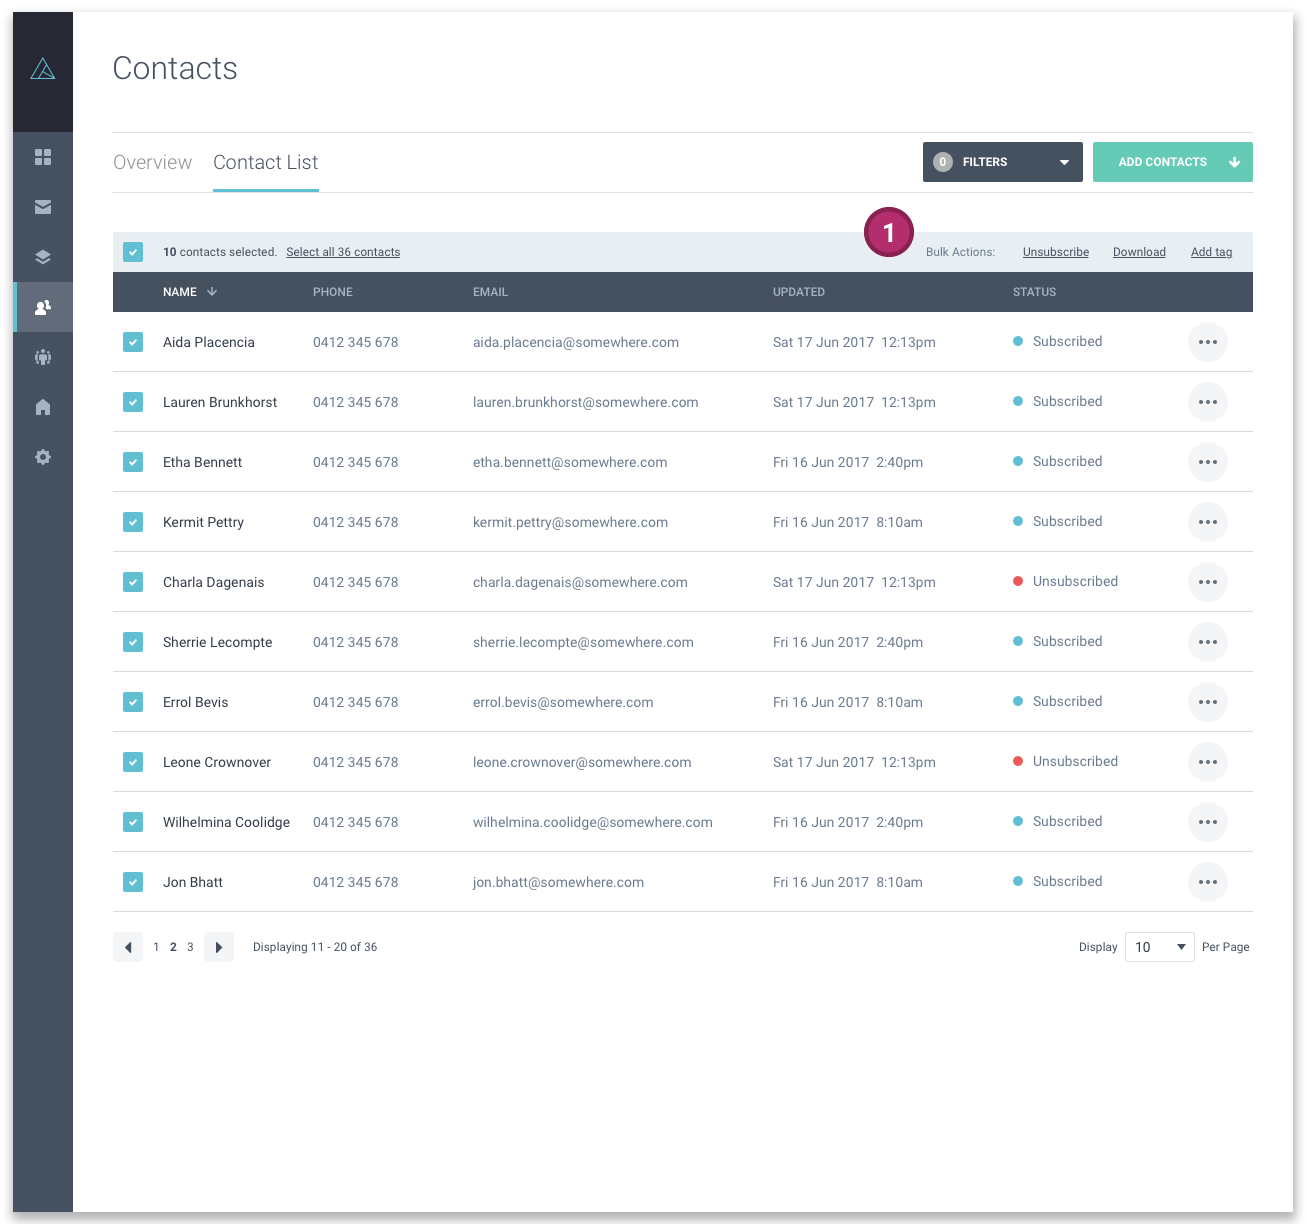Click email jon.bhatt@somewhere.com
Viewport: 1306px width, 1224px height.
coord(558,882)
